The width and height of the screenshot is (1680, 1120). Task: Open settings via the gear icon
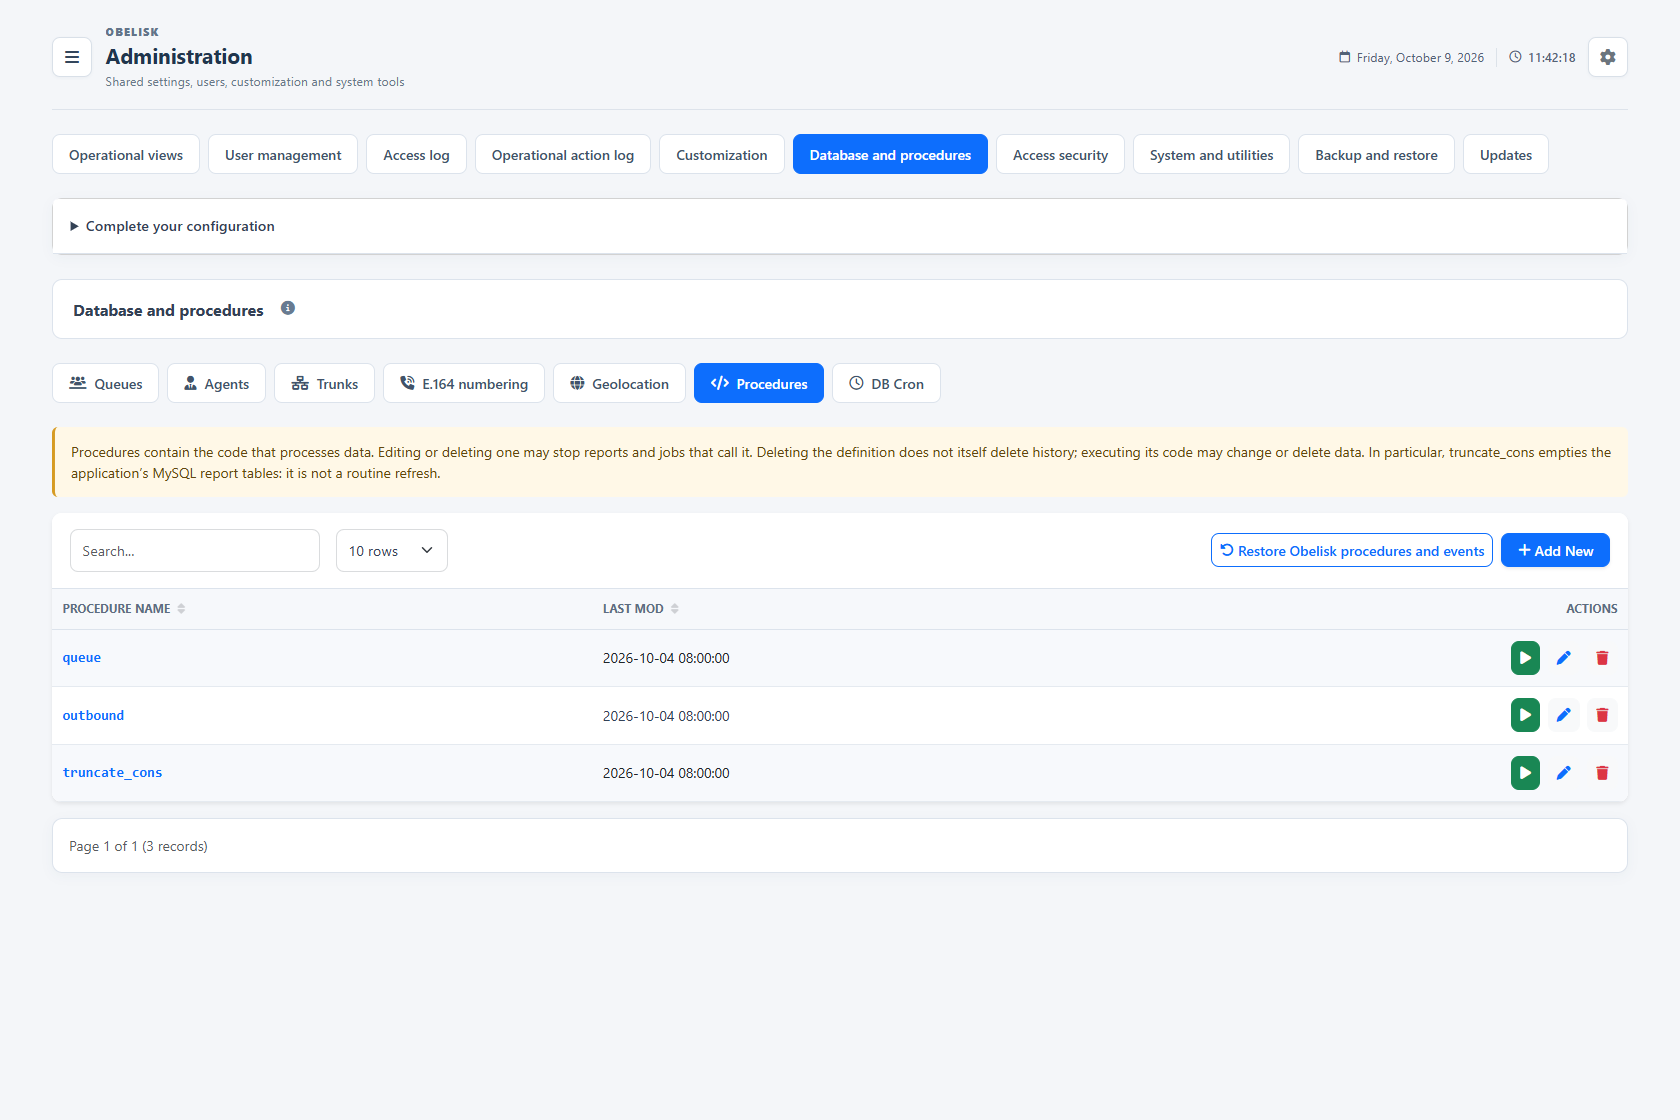[x=1608, y=57]
